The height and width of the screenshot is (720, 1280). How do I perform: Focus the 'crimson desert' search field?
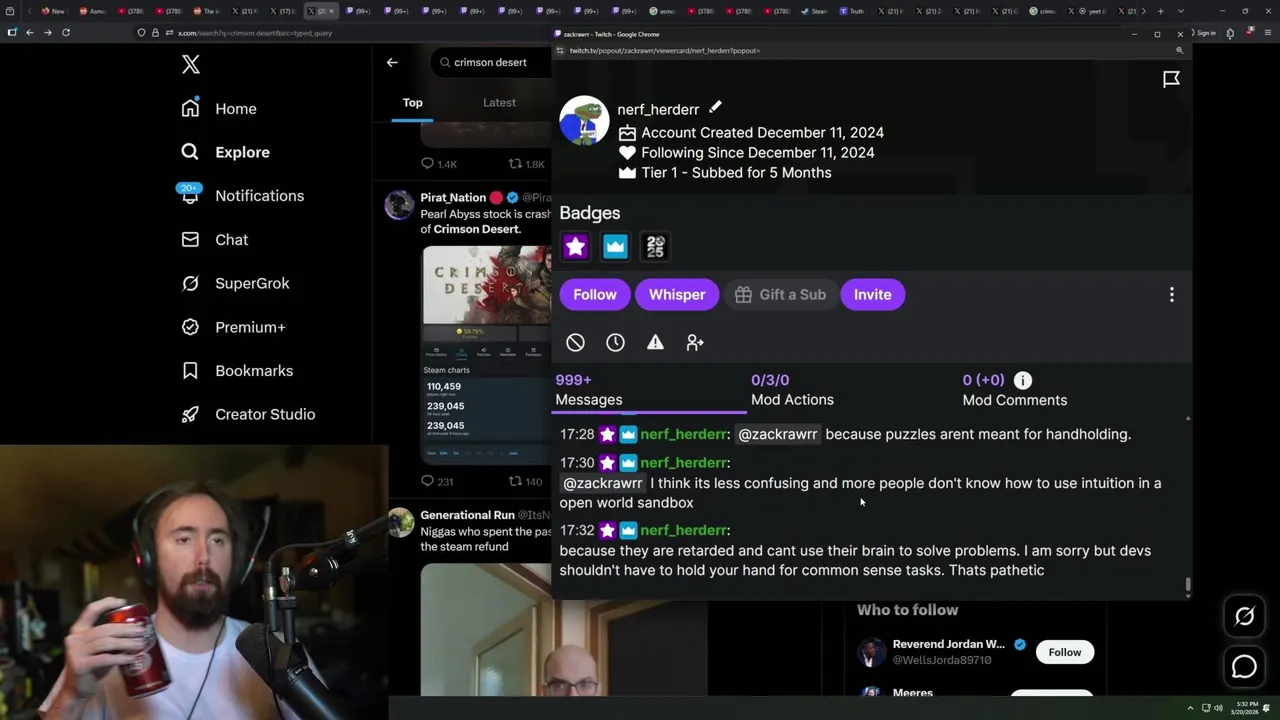pos(492,62)
